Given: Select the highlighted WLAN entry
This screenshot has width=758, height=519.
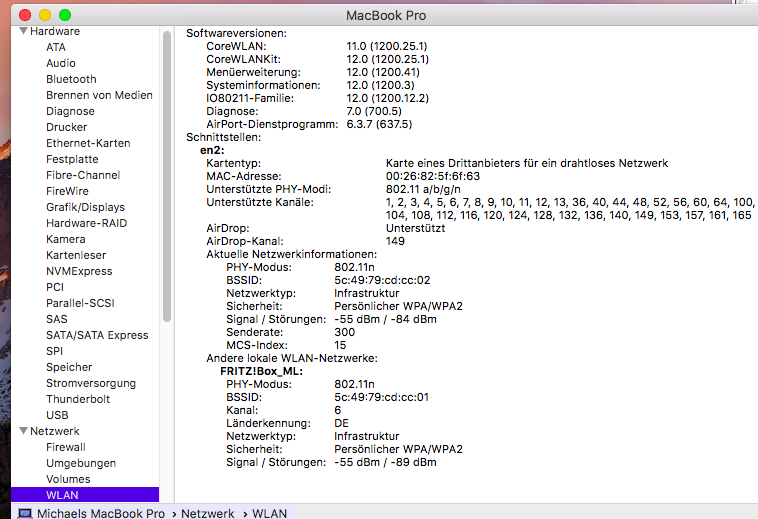Looking at the screenshot, I should pos(85,495).
